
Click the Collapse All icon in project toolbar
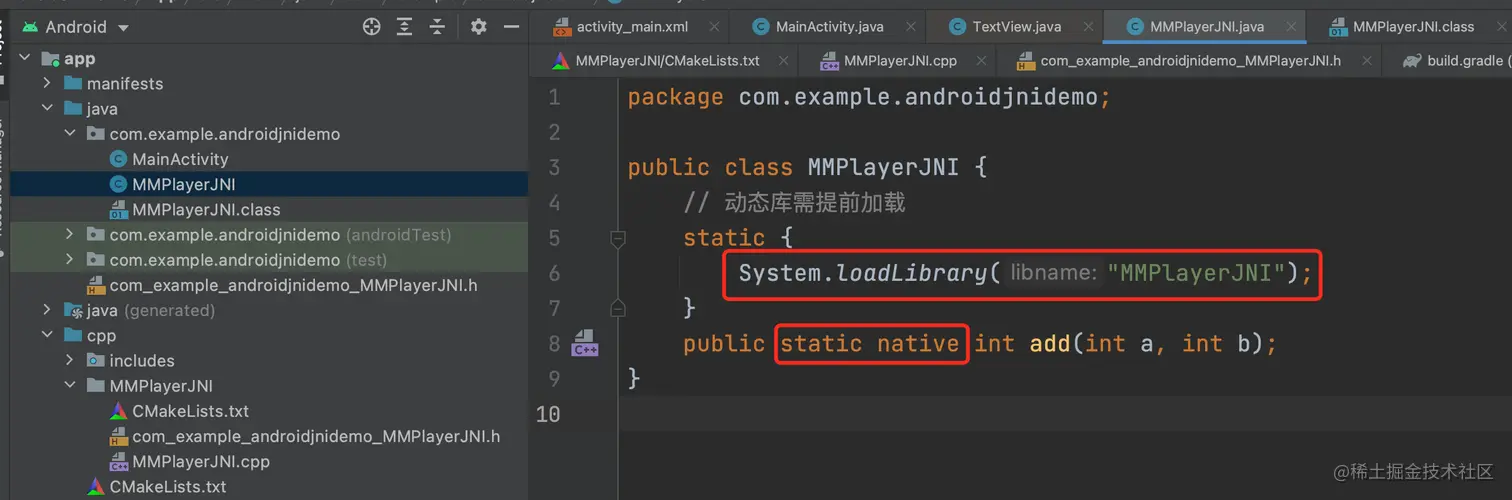(x=436, y=27)
